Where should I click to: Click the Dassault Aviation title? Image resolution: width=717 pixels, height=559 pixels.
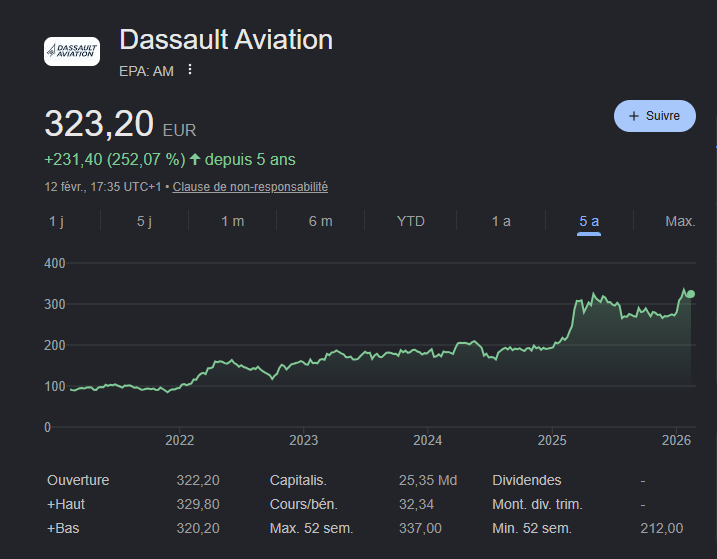click(226, 40)
